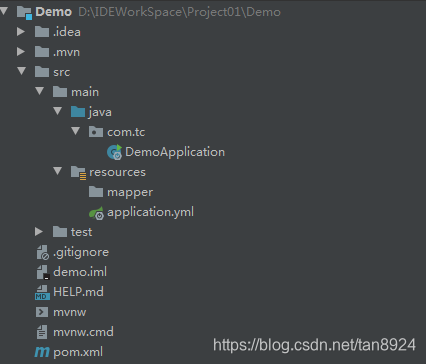Image resolution: width=426 pixels, height=364 pixels.
Task: Collapse the main folder arrow
Action: 40,91
